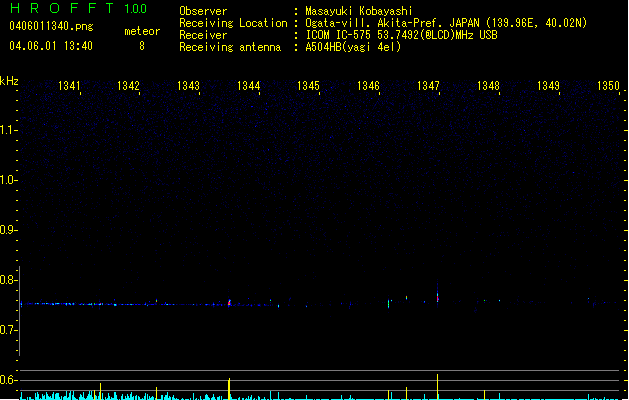
Task: Click time axis label 1345
Action: pos(308,86)
